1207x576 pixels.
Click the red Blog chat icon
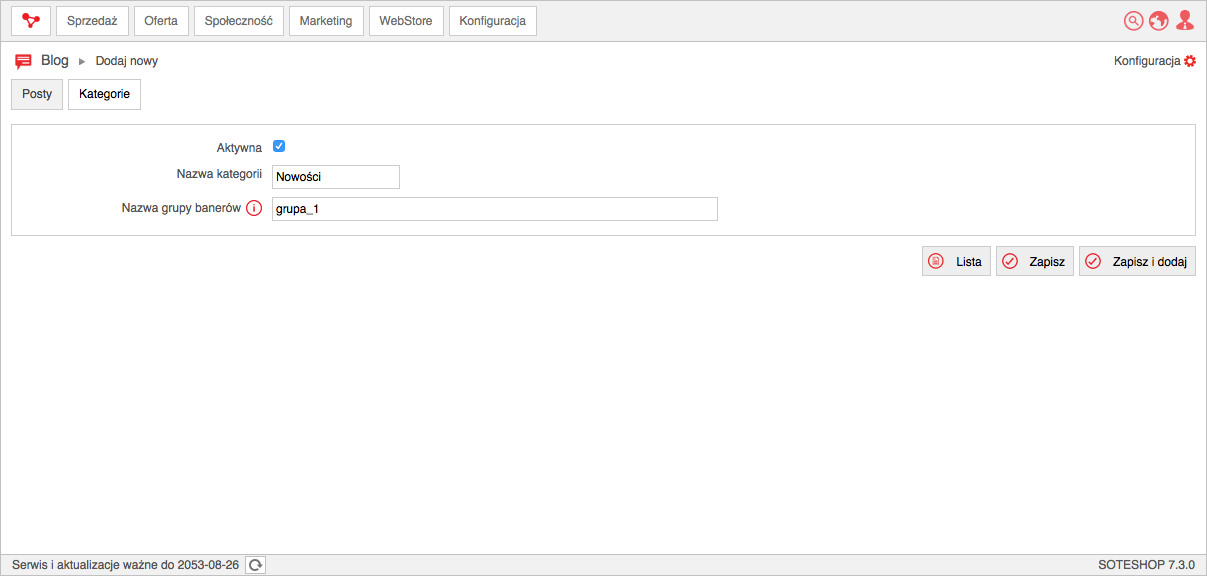(24, 61)
